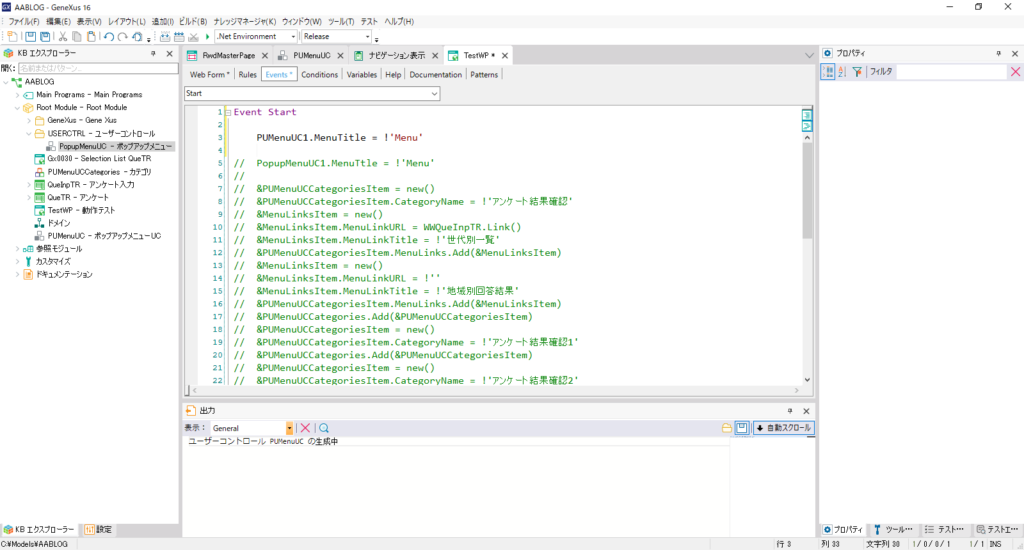1024x550 pixels.
Task: Open the output folder icon
Action: 726,428
